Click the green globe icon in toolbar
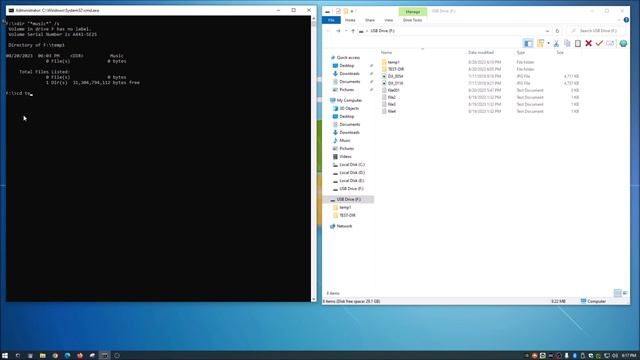 tap(623, 43)
